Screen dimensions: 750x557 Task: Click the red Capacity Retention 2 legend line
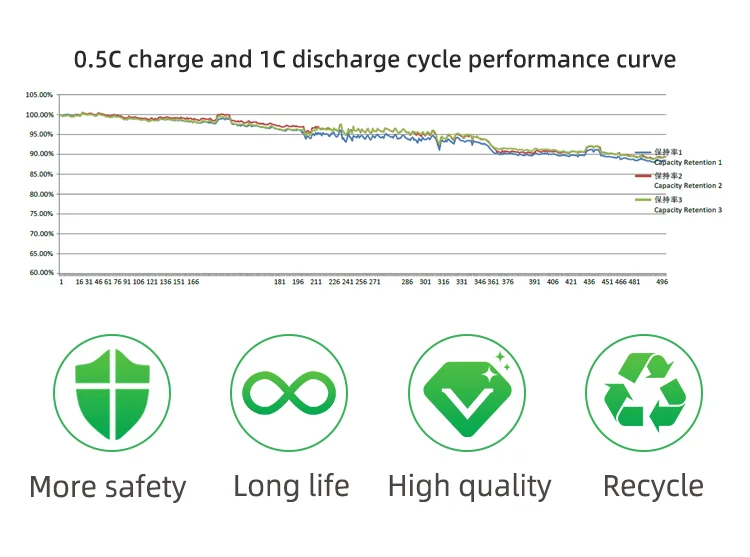click(643, 176)
